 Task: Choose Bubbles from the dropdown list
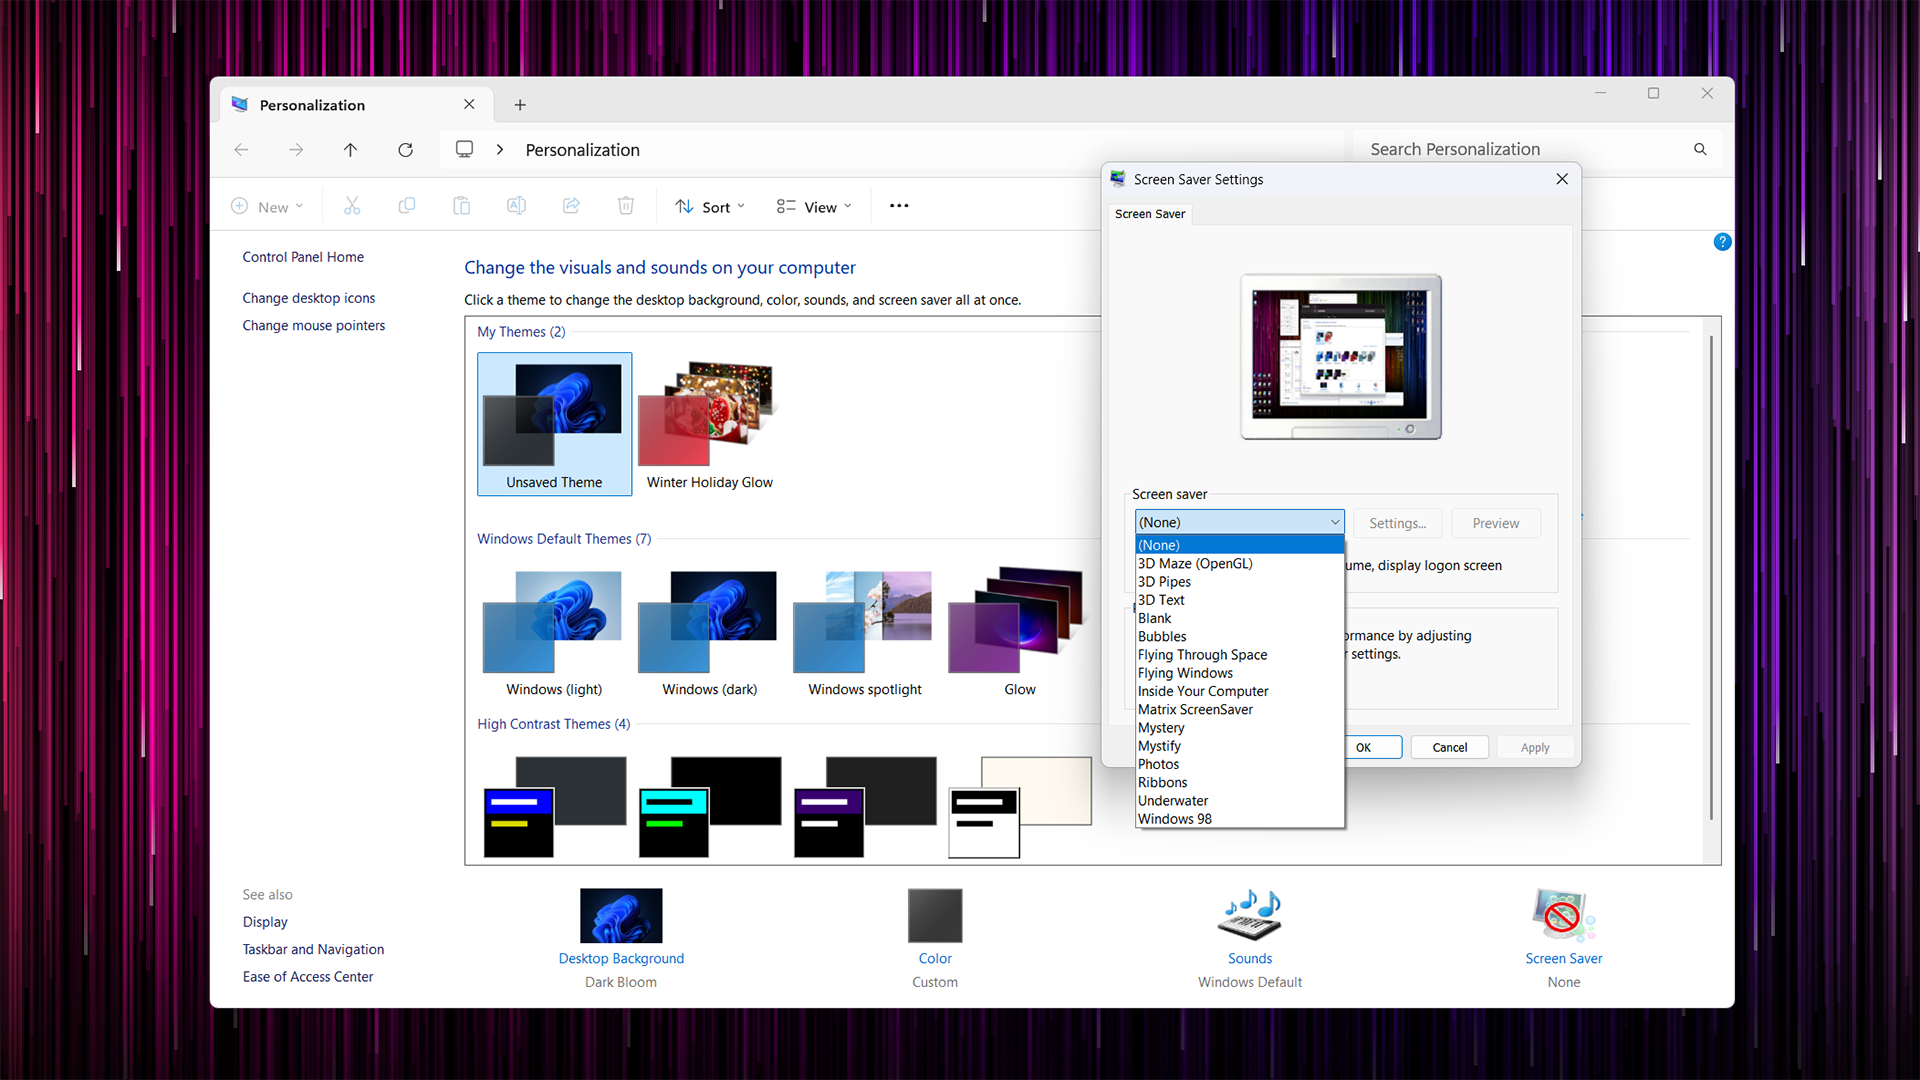[1239, 637]
